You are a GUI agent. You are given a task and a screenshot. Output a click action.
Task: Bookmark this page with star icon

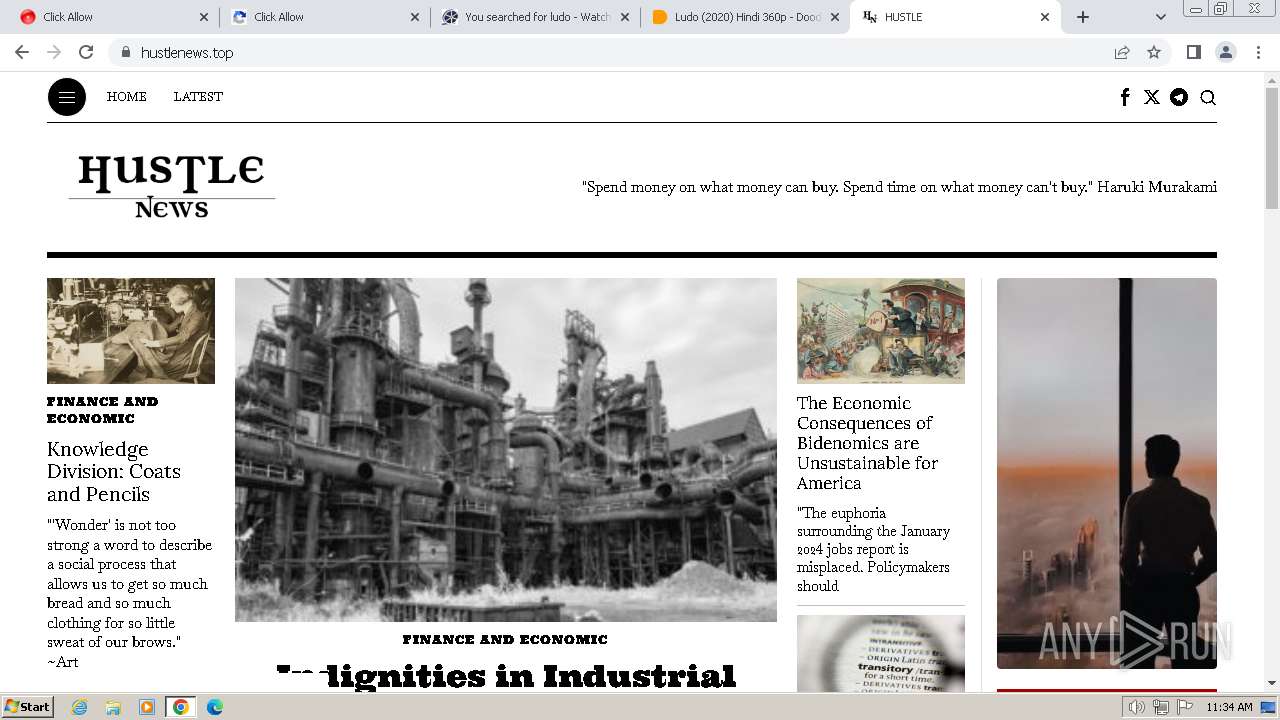point(1154,52)
